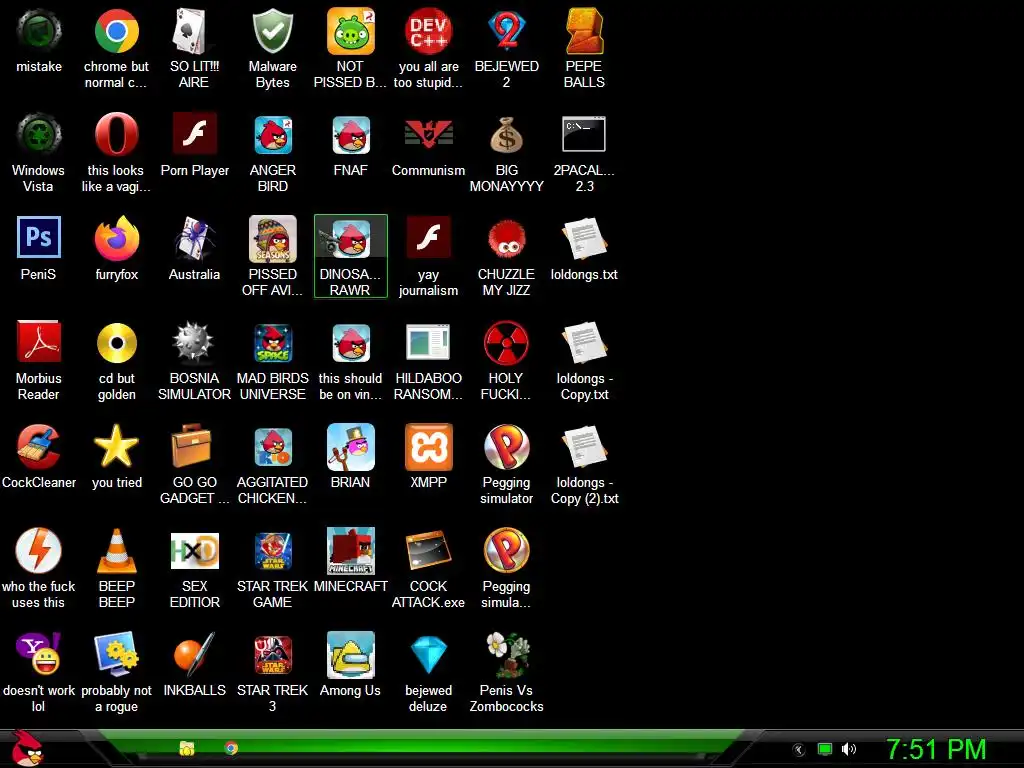The image size is (1024, 768).
Task: Expand hidden tray icons arrow
Action: [x=799, y=750]
